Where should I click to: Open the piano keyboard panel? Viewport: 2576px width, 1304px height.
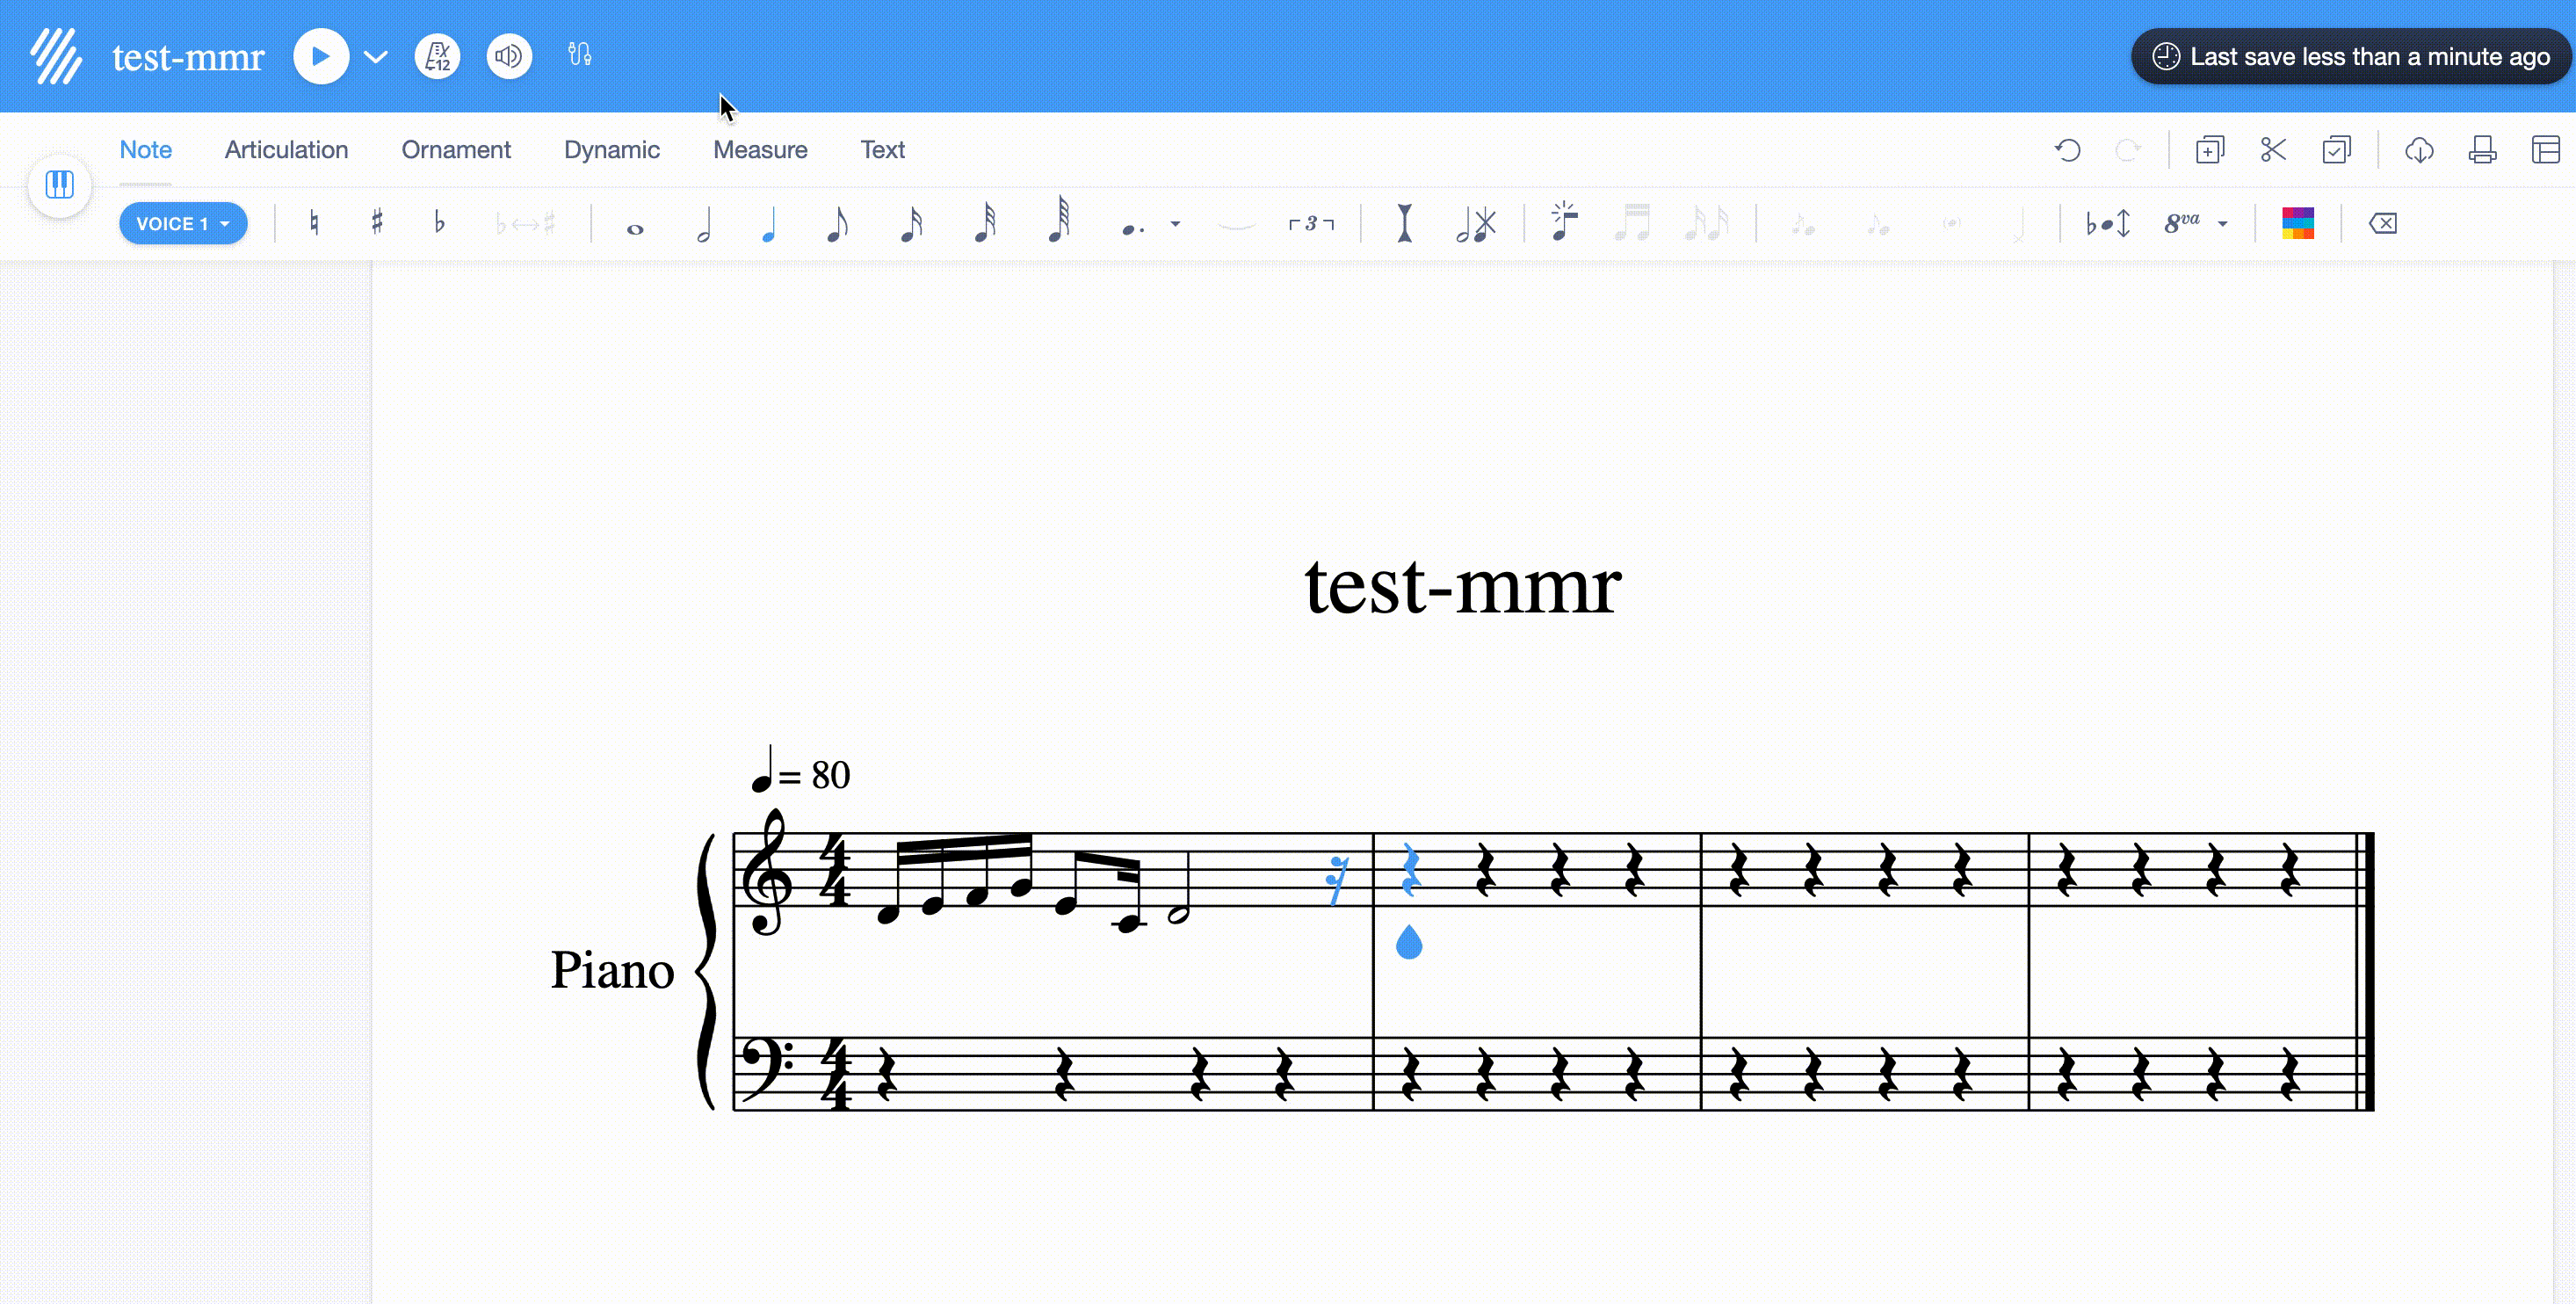(x=59, y=184)
